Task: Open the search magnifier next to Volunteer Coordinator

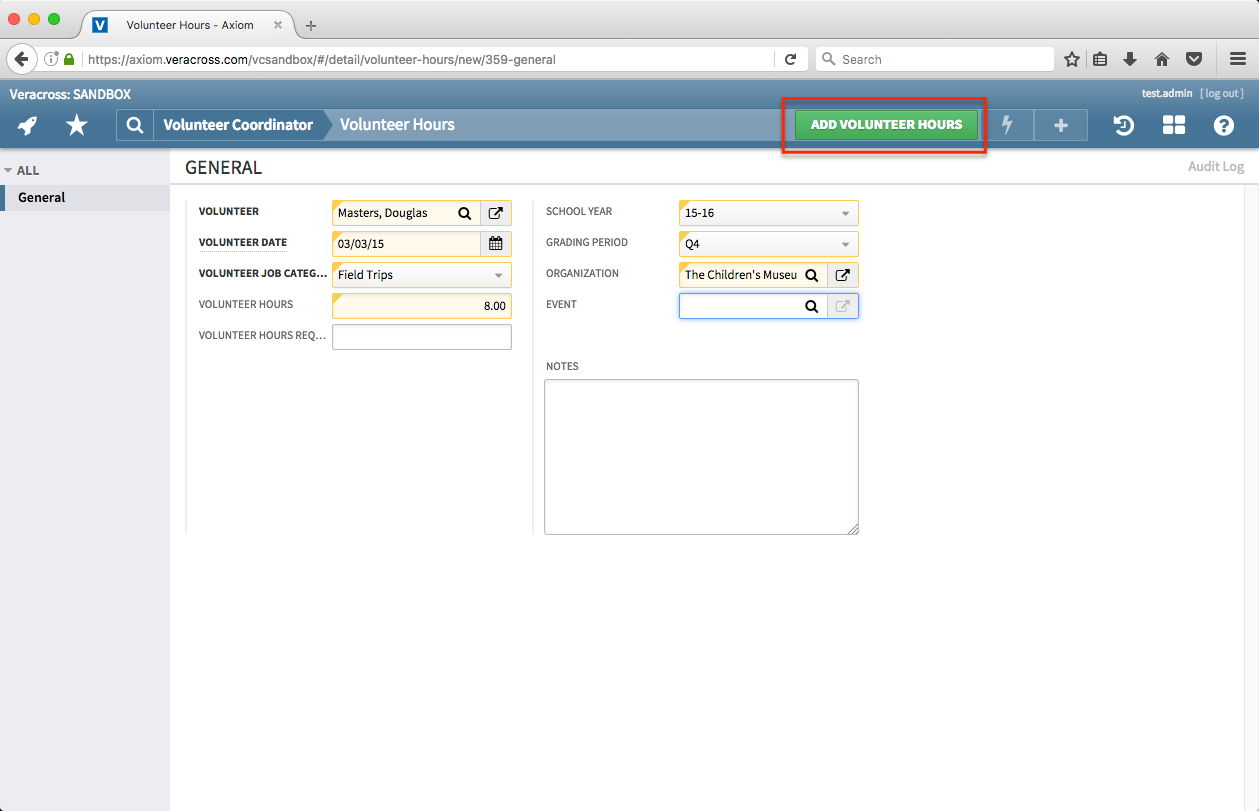Action: point(134,125)
